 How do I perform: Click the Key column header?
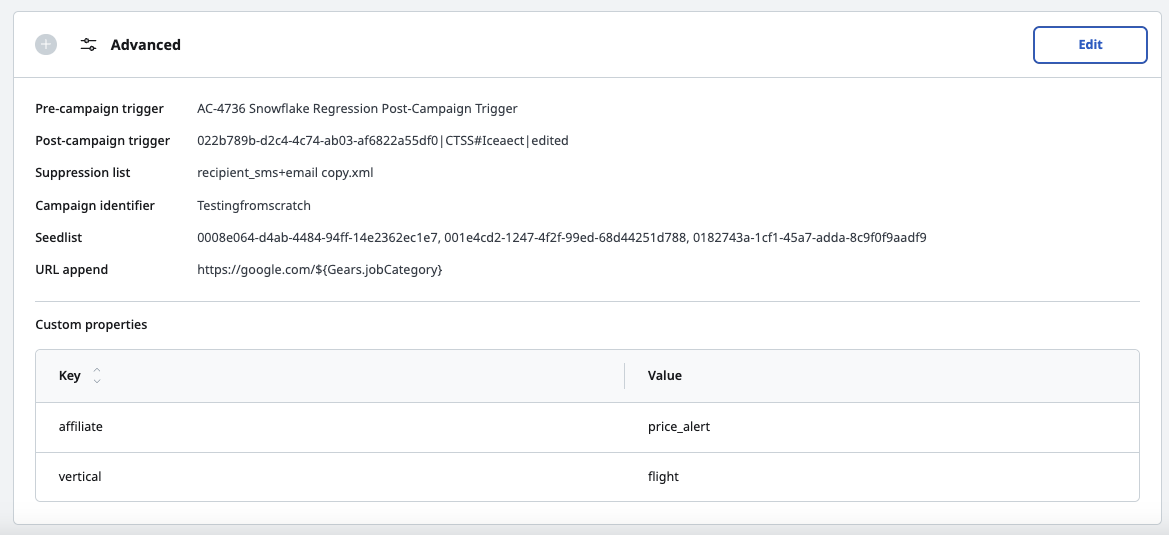pyautogui.click(x=69, y=376)
